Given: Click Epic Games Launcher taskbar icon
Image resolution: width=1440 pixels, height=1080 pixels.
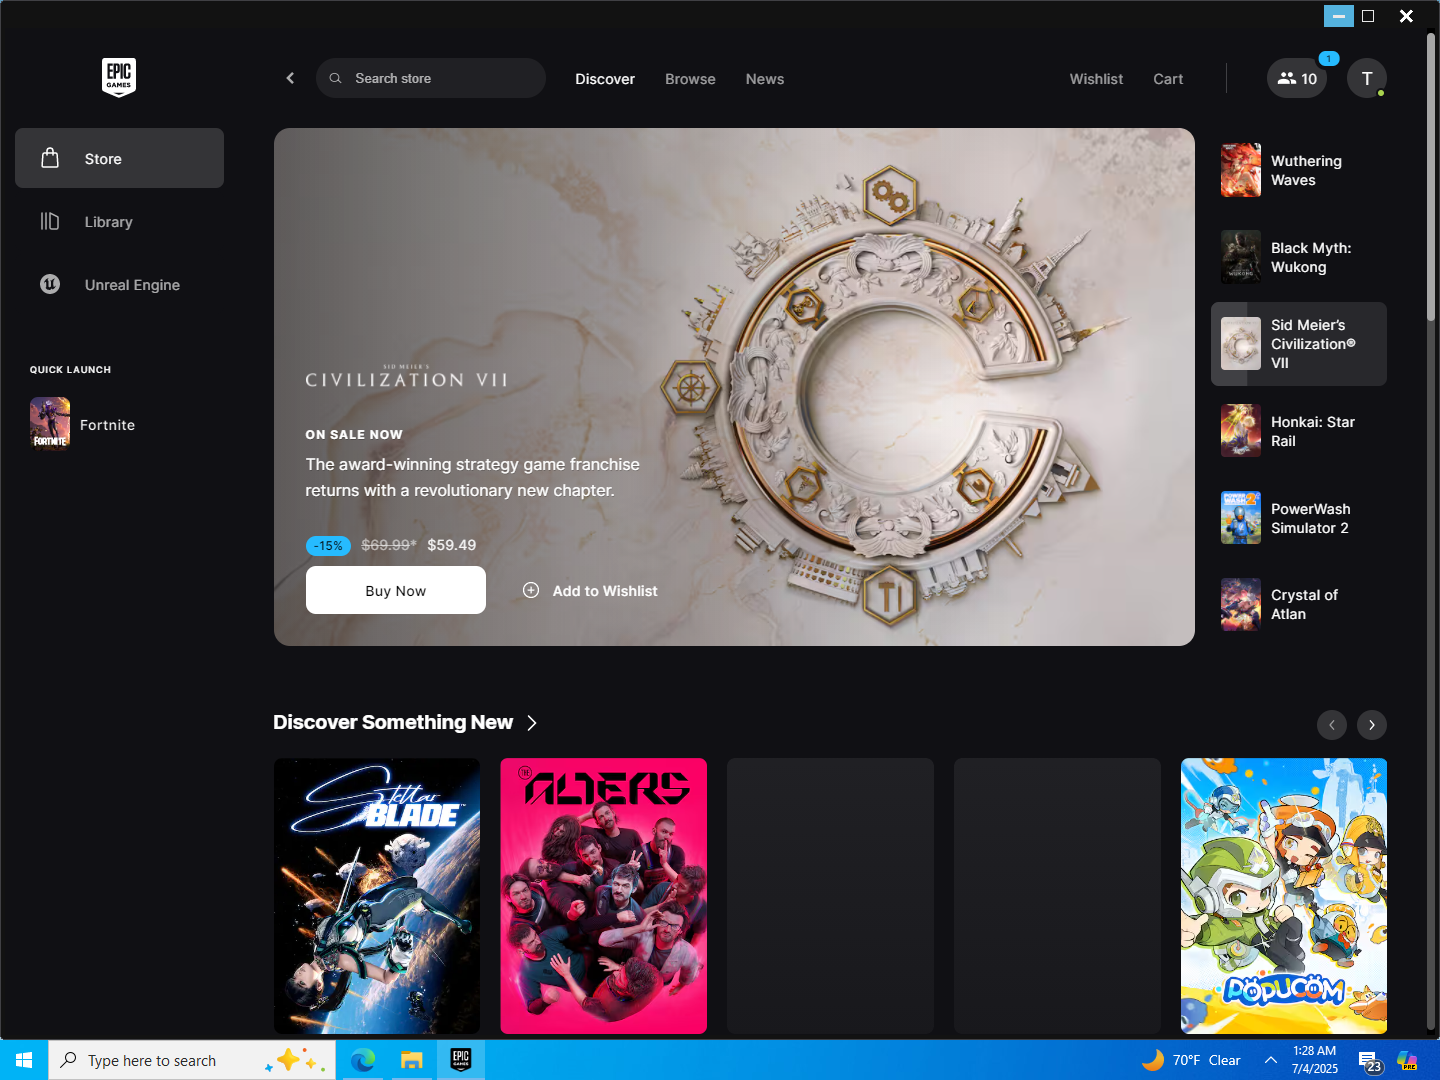Looking at the screenshot, I should (x=461, y=1060).
